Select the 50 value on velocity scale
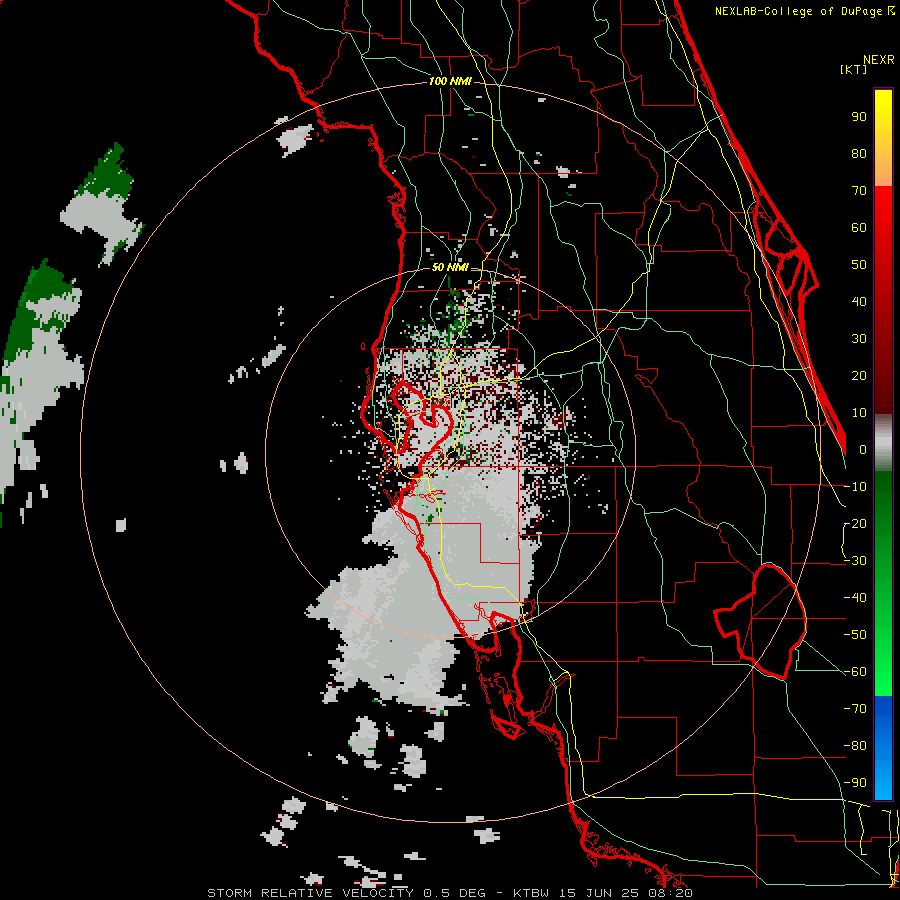The image size is (900, 900). [x=859, y=265]
